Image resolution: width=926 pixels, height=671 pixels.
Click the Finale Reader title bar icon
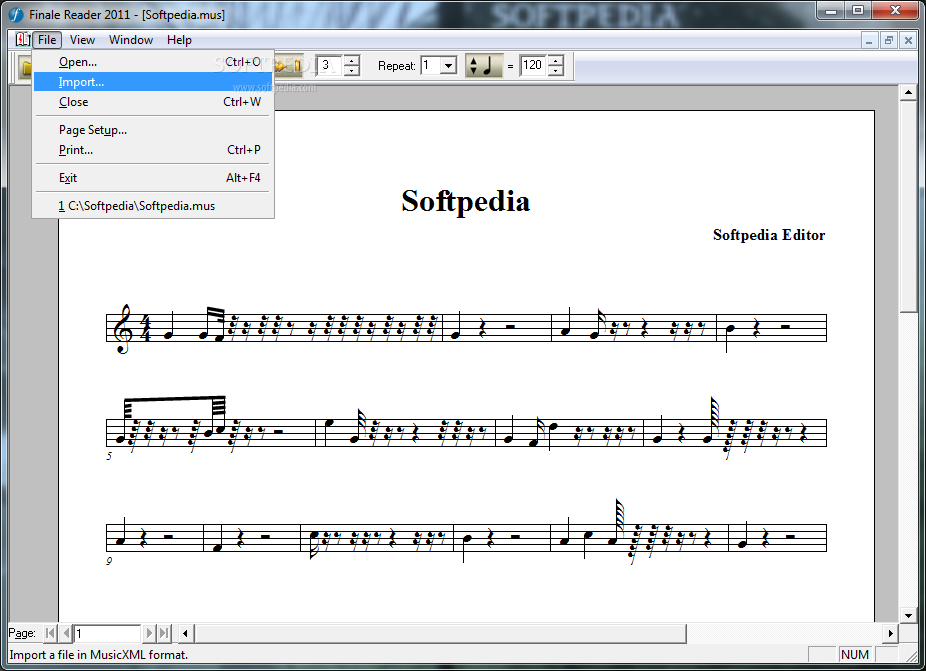click(x=16, y=14)
